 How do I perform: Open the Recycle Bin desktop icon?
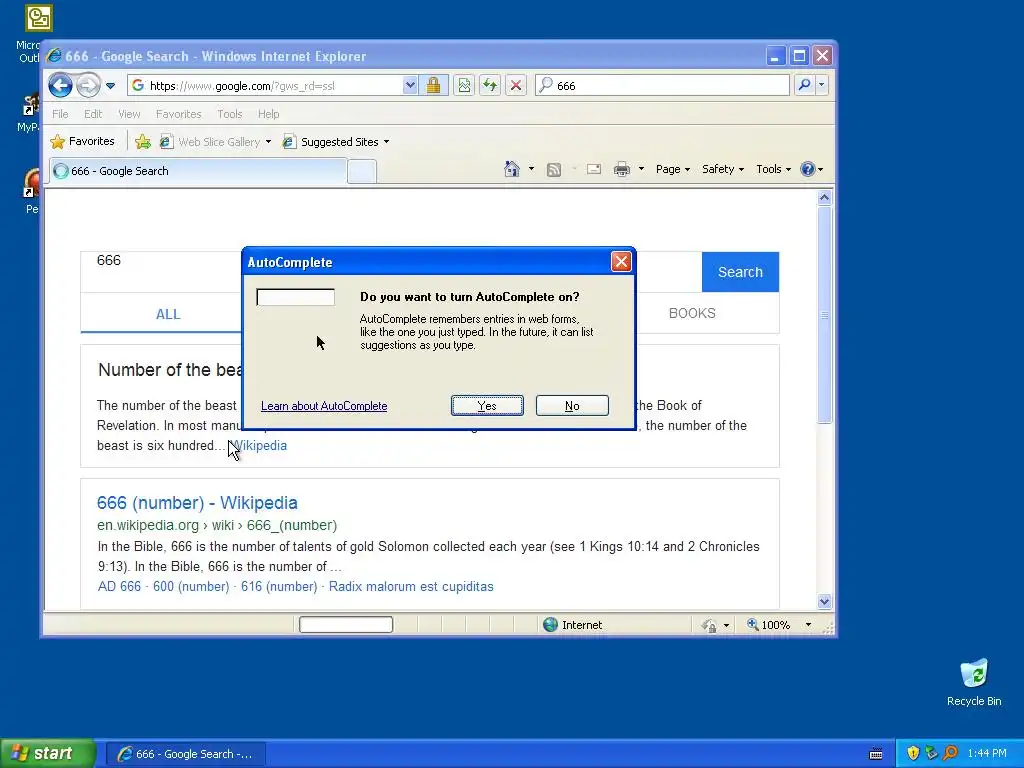974,682
